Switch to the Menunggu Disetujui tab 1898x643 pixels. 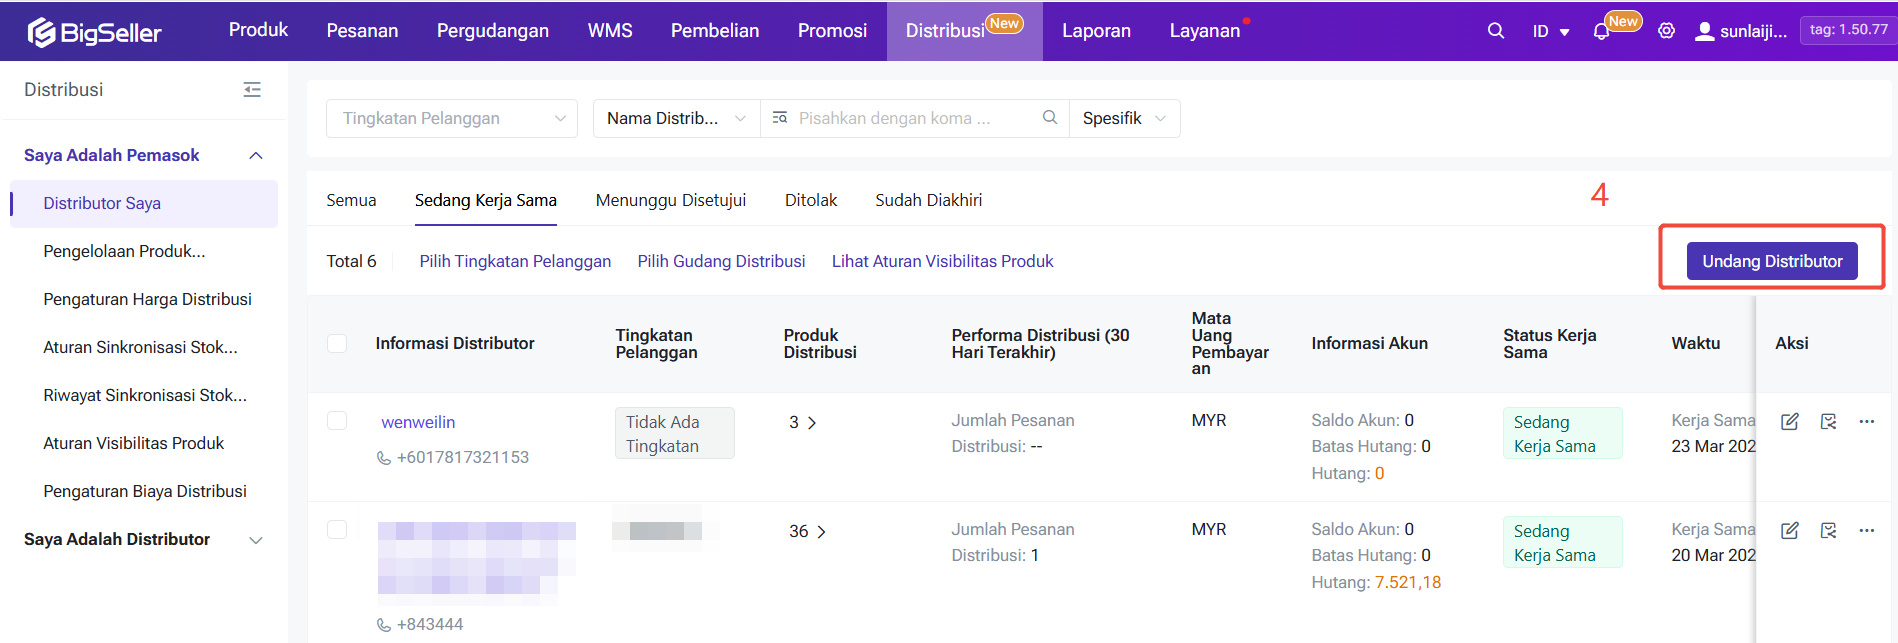[670, 200]
